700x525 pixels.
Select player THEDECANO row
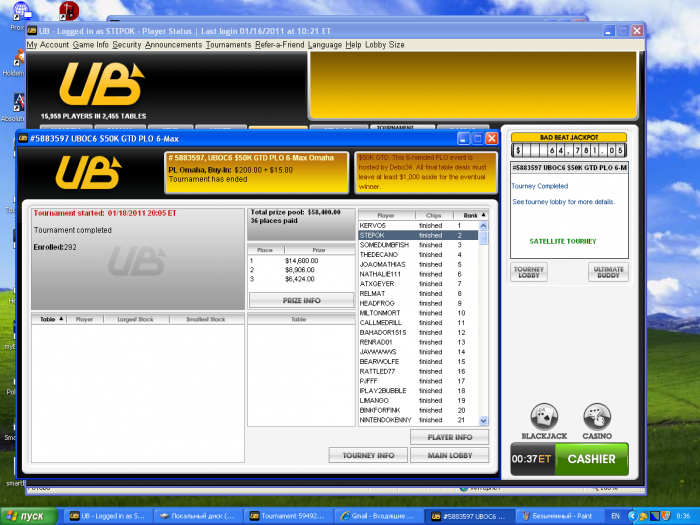click(418, 254)
